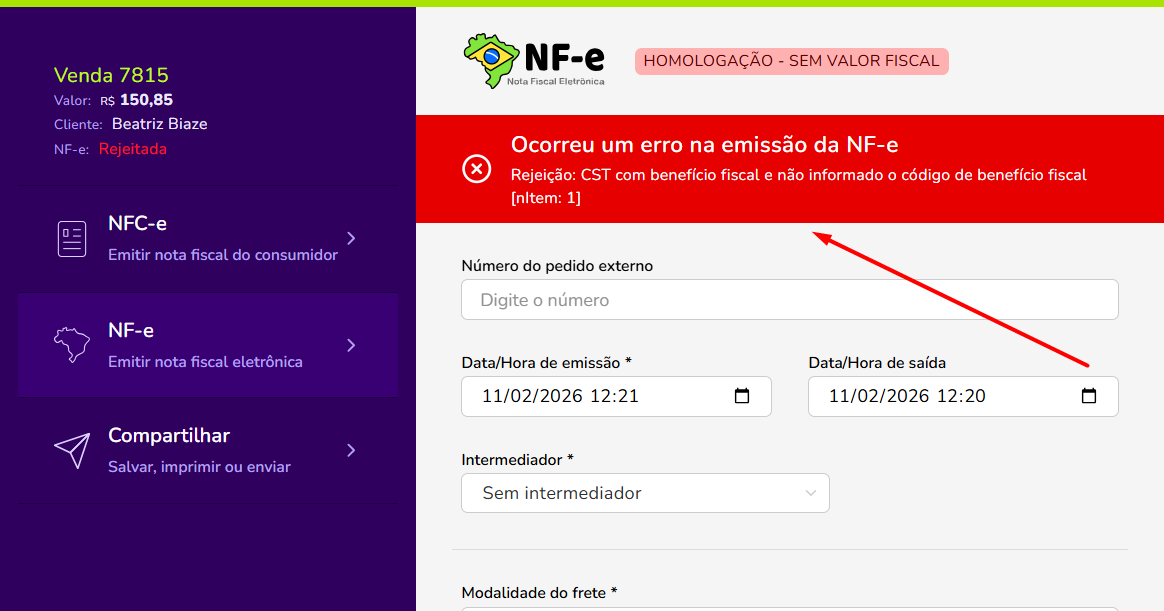
Task: Click the Intermediador label
Action: (x=517, y=460)
